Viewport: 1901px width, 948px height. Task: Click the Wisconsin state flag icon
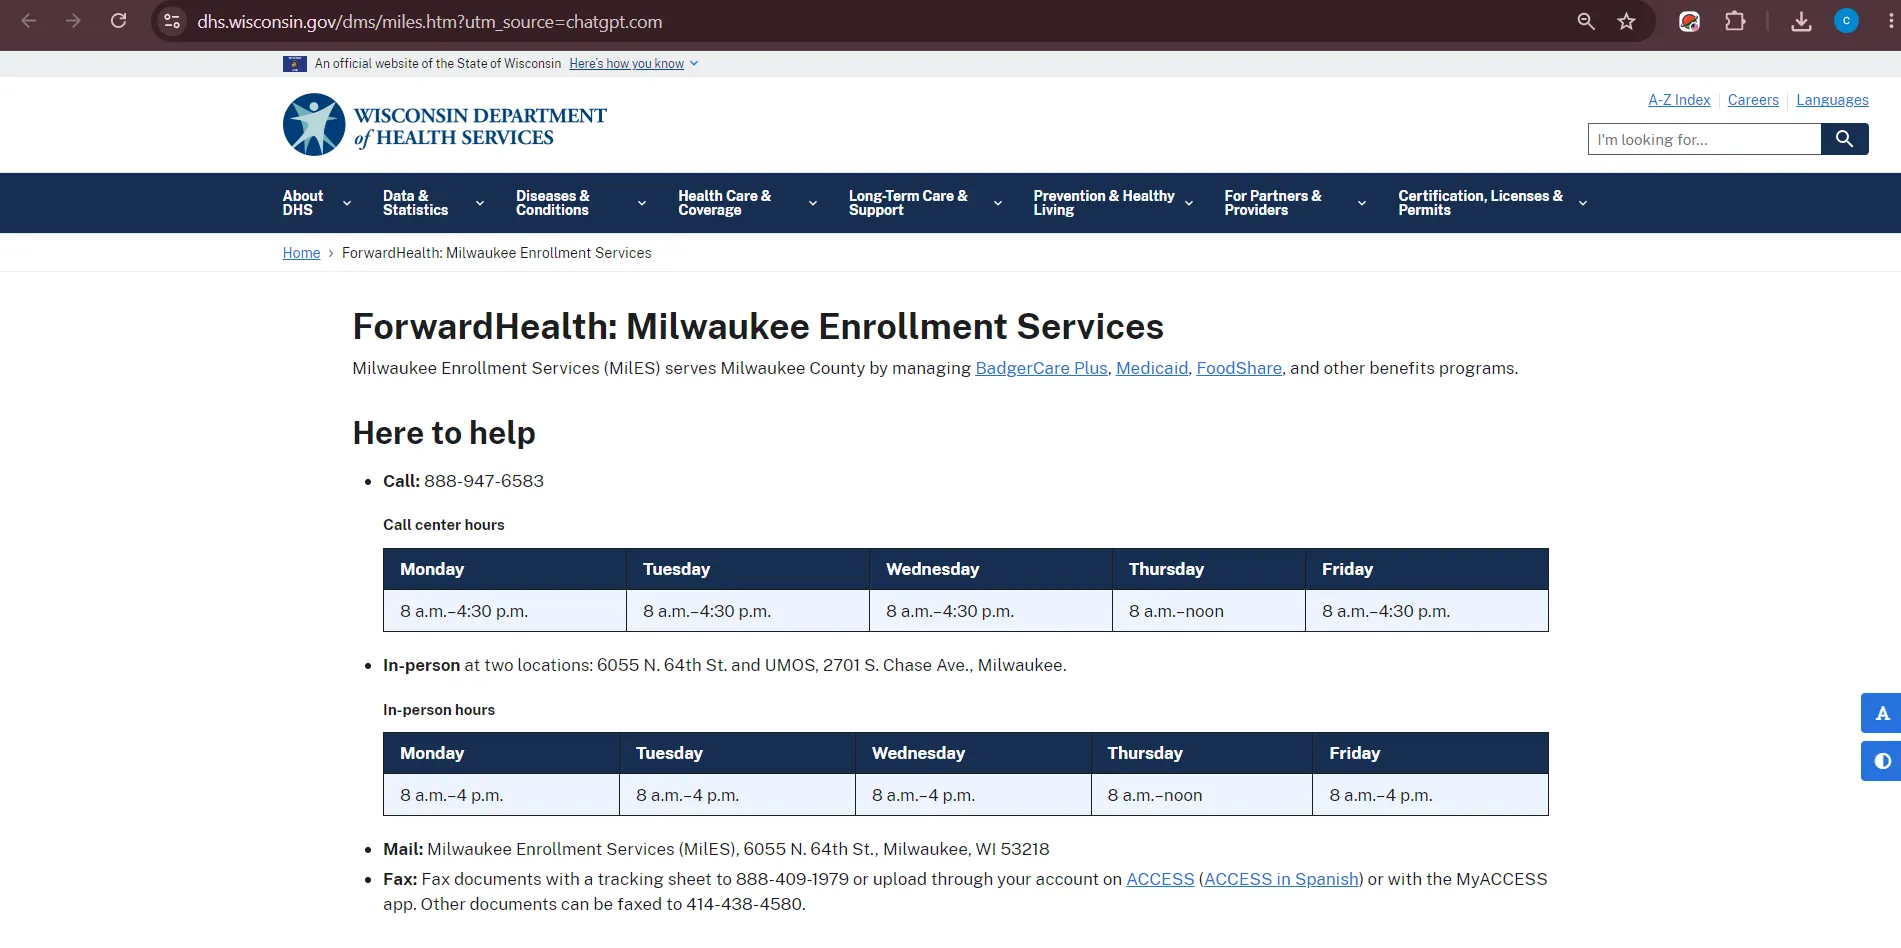[295, 64]
